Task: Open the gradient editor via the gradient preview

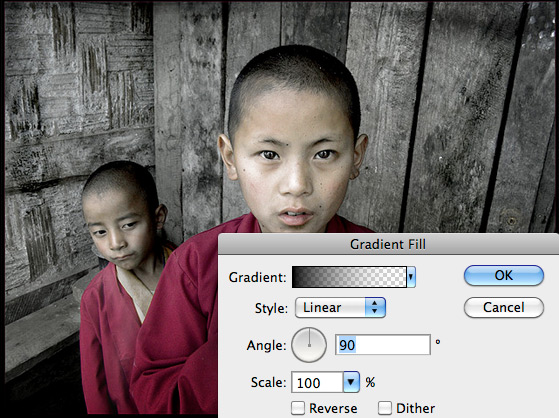Action: coord(349,277)
